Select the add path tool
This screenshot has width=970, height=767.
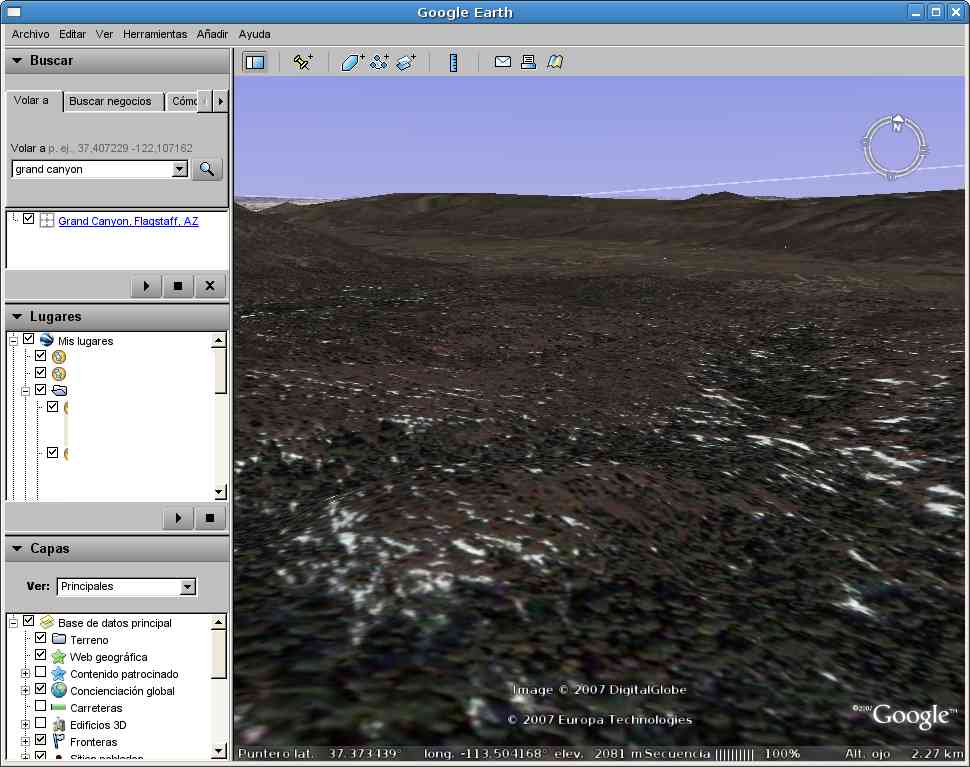[379, 62]
